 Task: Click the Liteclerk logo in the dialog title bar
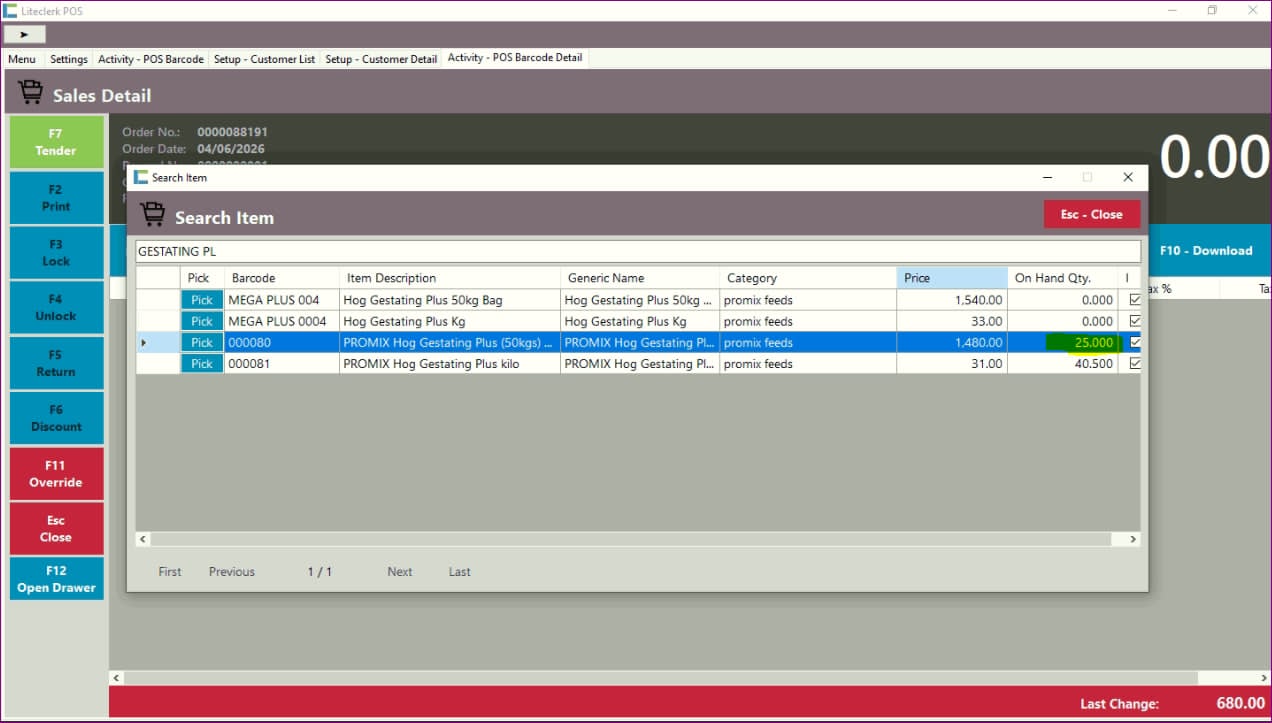tap(141, 177)
